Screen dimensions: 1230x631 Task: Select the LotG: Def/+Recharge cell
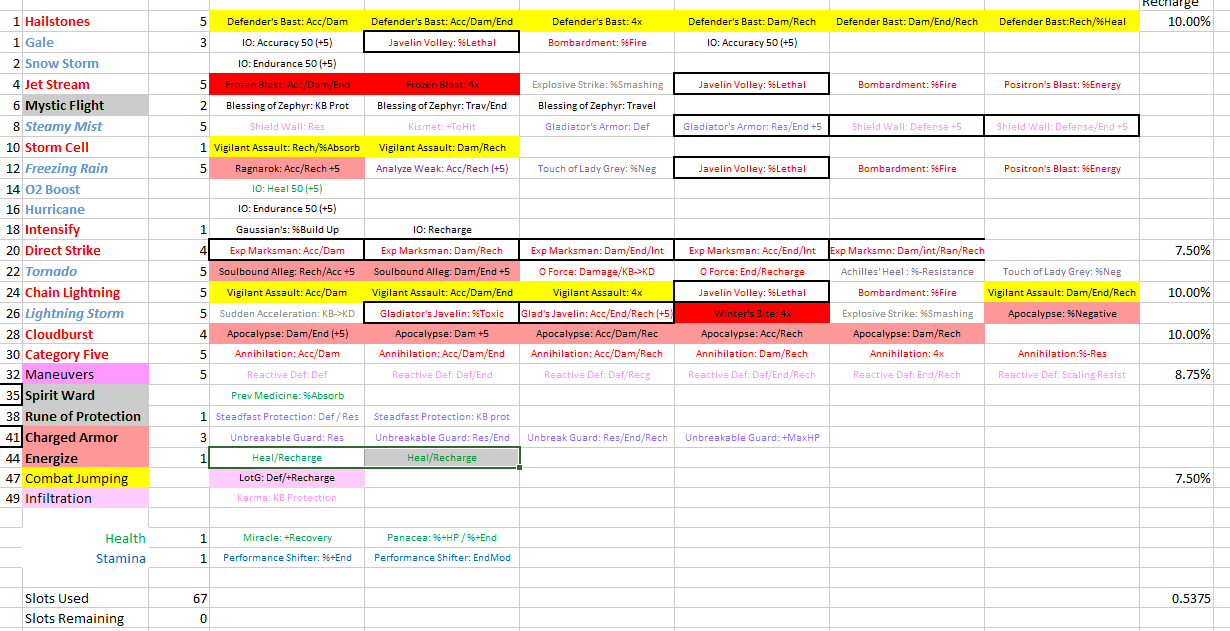pos(287,478)
